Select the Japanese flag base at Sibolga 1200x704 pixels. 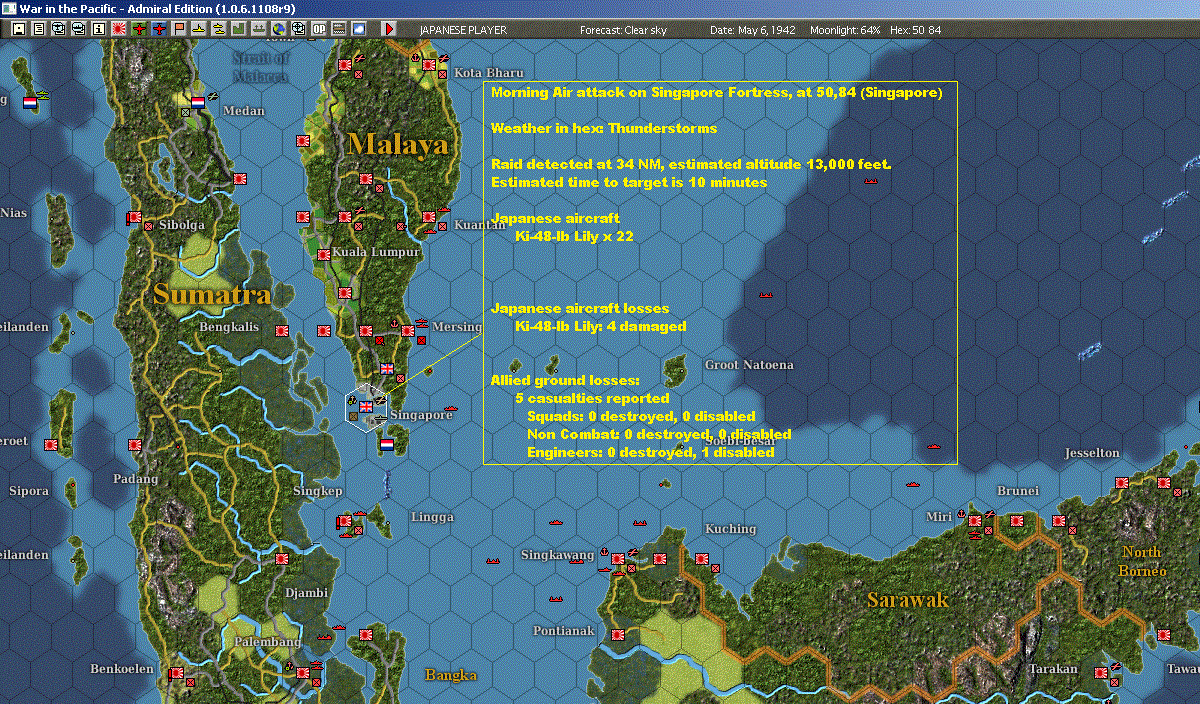[x=134, y=217]
